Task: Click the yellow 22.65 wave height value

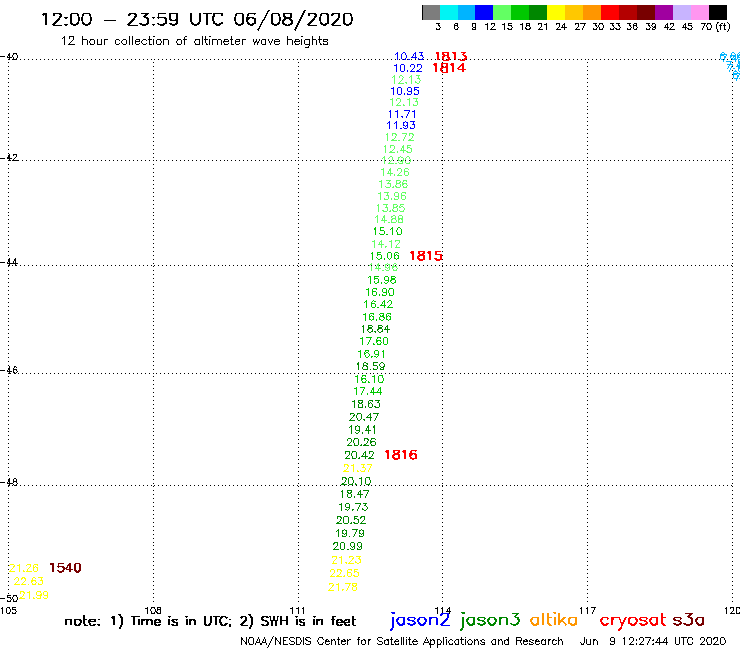Action: [345, 573]
